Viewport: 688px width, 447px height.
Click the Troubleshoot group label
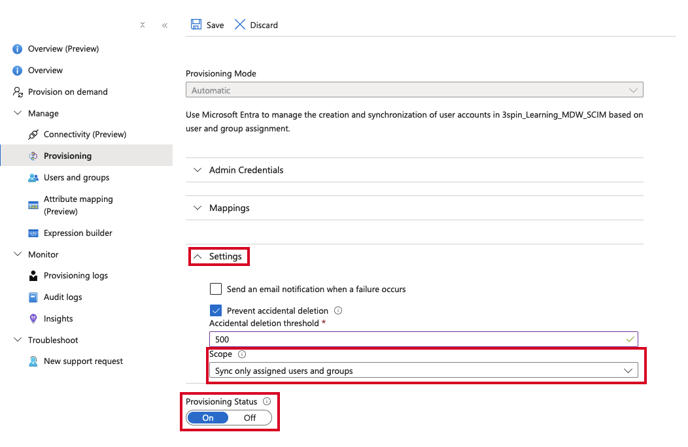click(53, 340)
